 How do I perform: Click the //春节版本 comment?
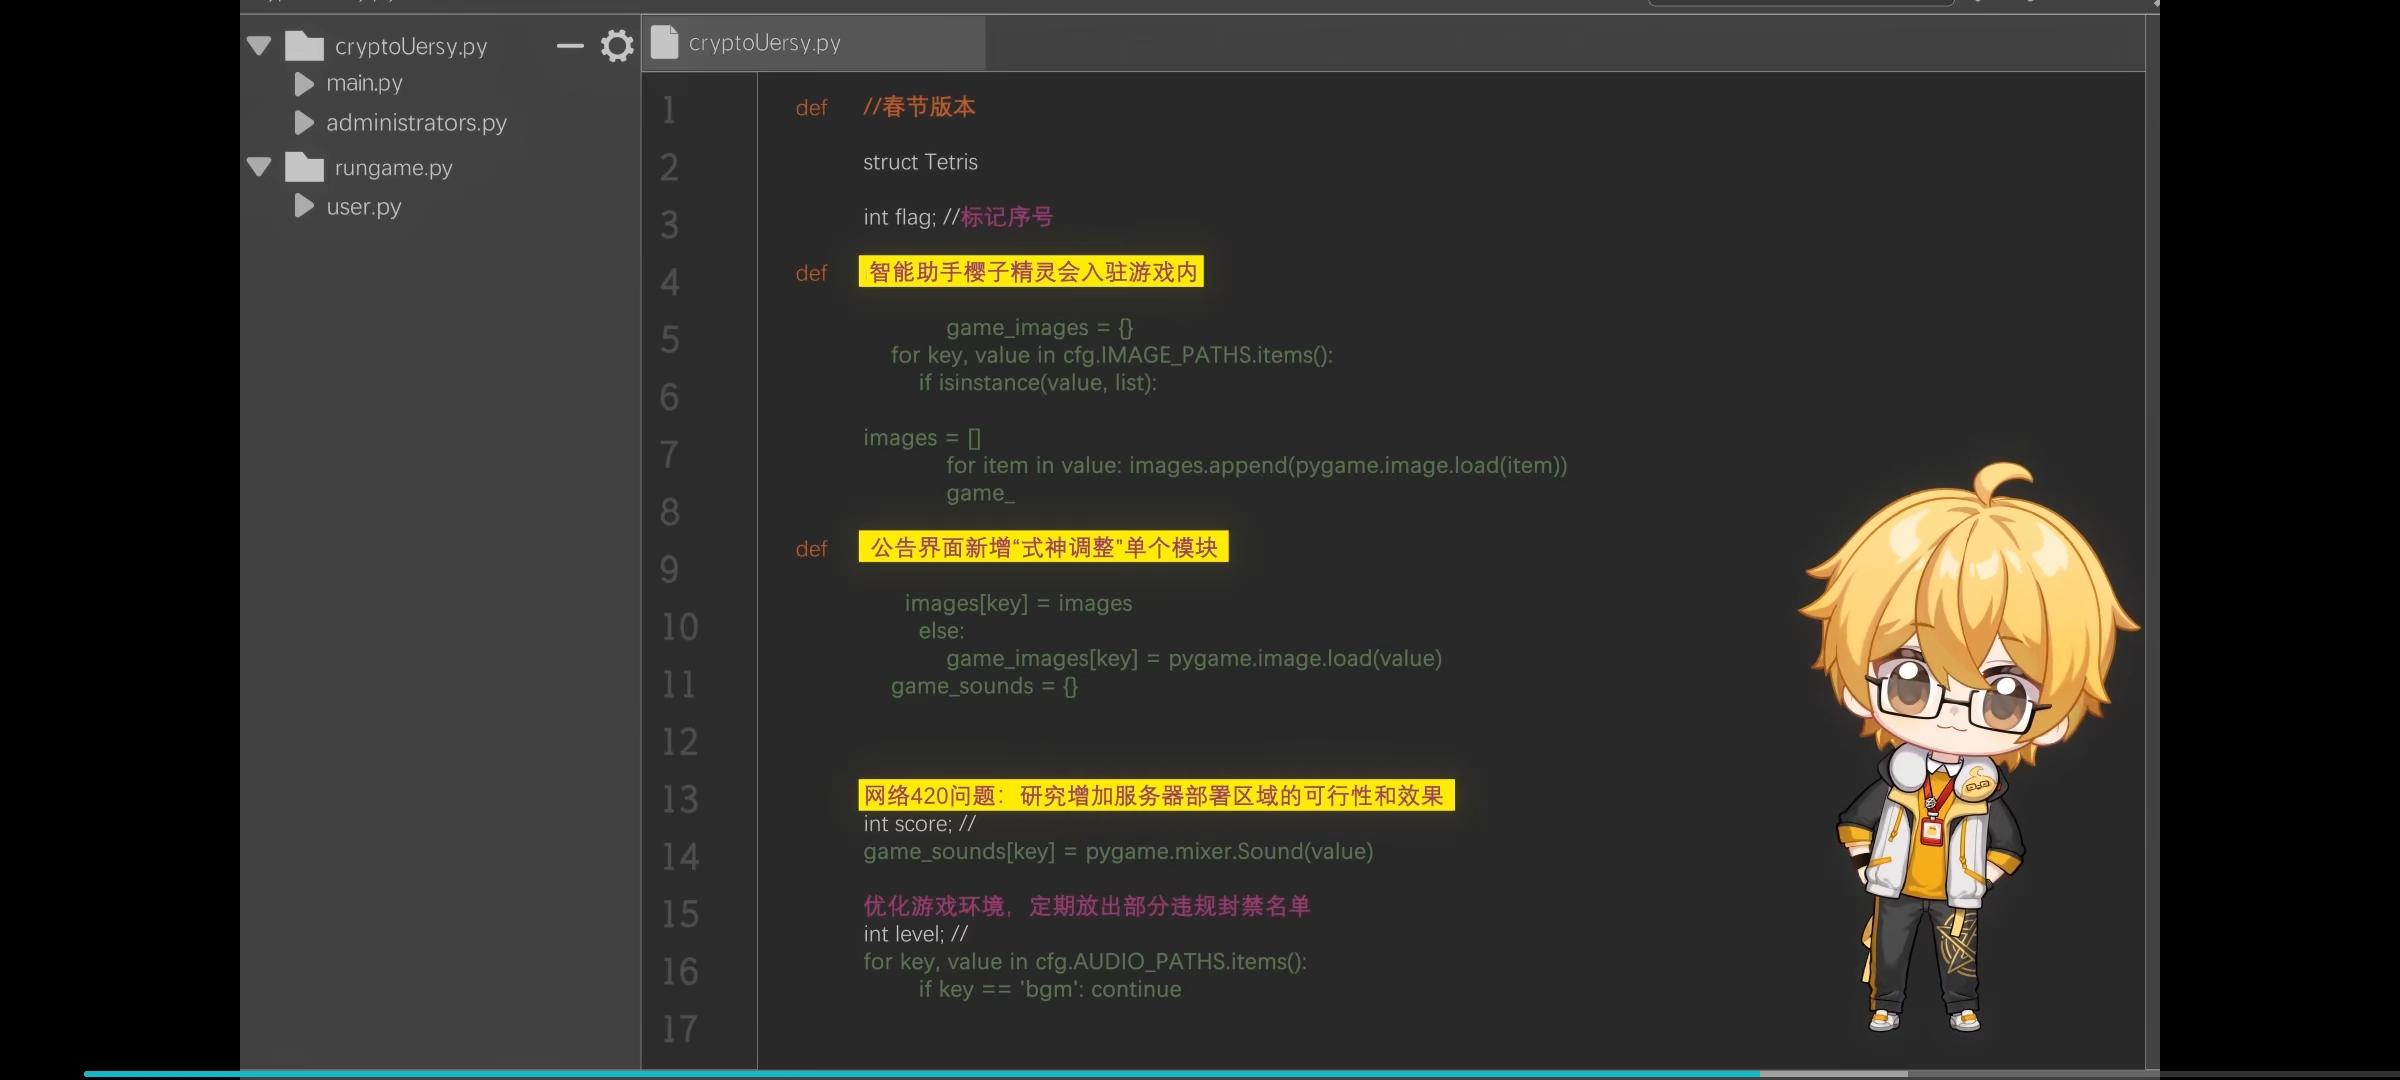point(919,107)
